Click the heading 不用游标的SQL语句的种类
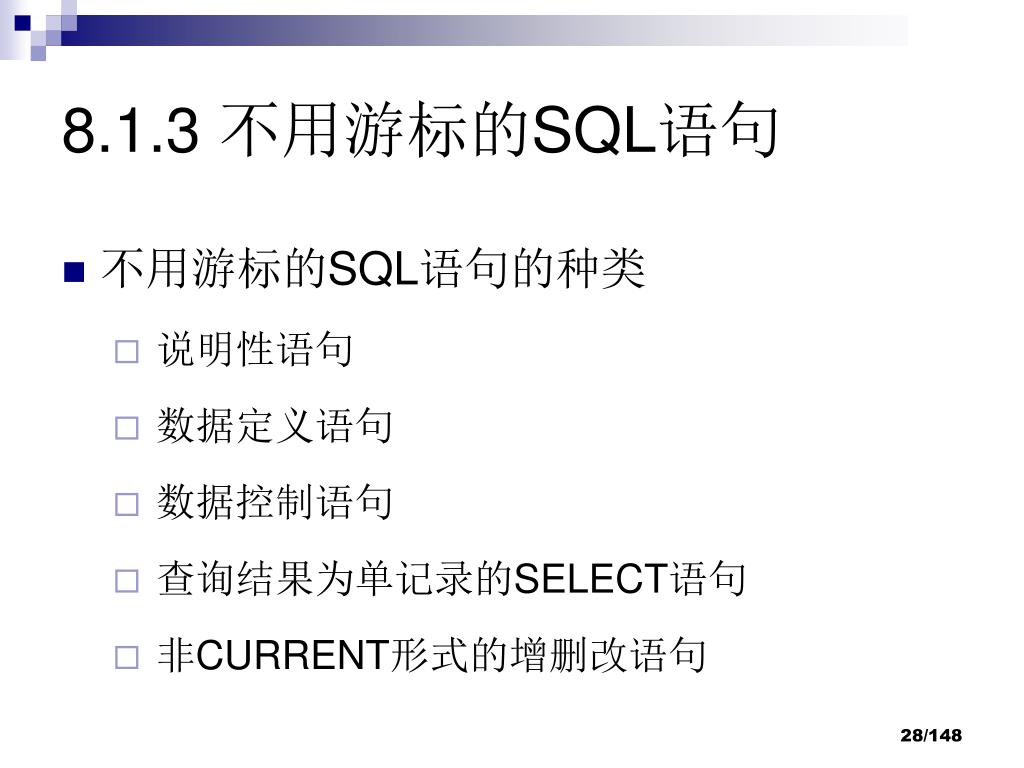 pos(374,268)
